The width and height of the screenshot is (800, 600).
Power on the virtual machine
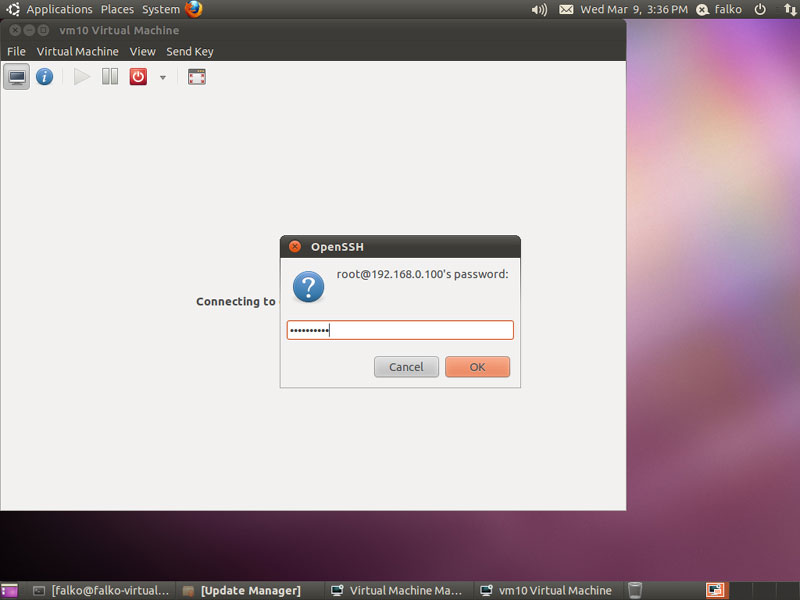tap(82, 77)
